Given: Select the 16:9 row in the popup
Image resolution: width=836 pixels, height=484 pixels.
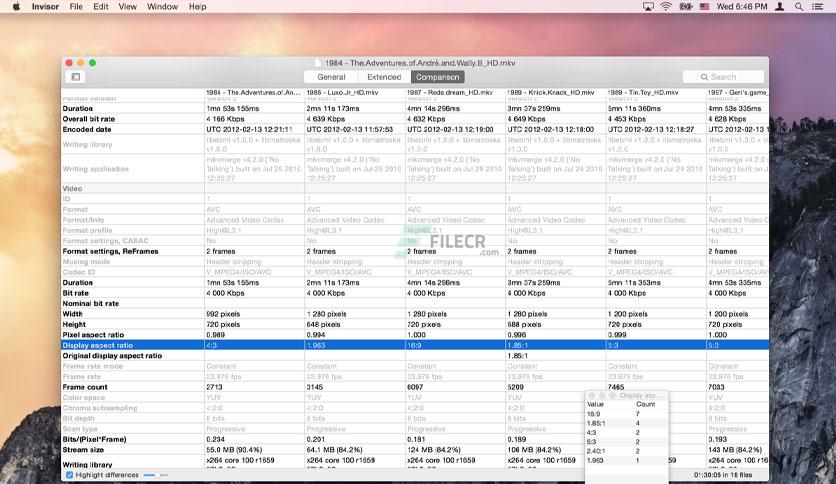Looking at the screenshot, I should coord(626,414).
